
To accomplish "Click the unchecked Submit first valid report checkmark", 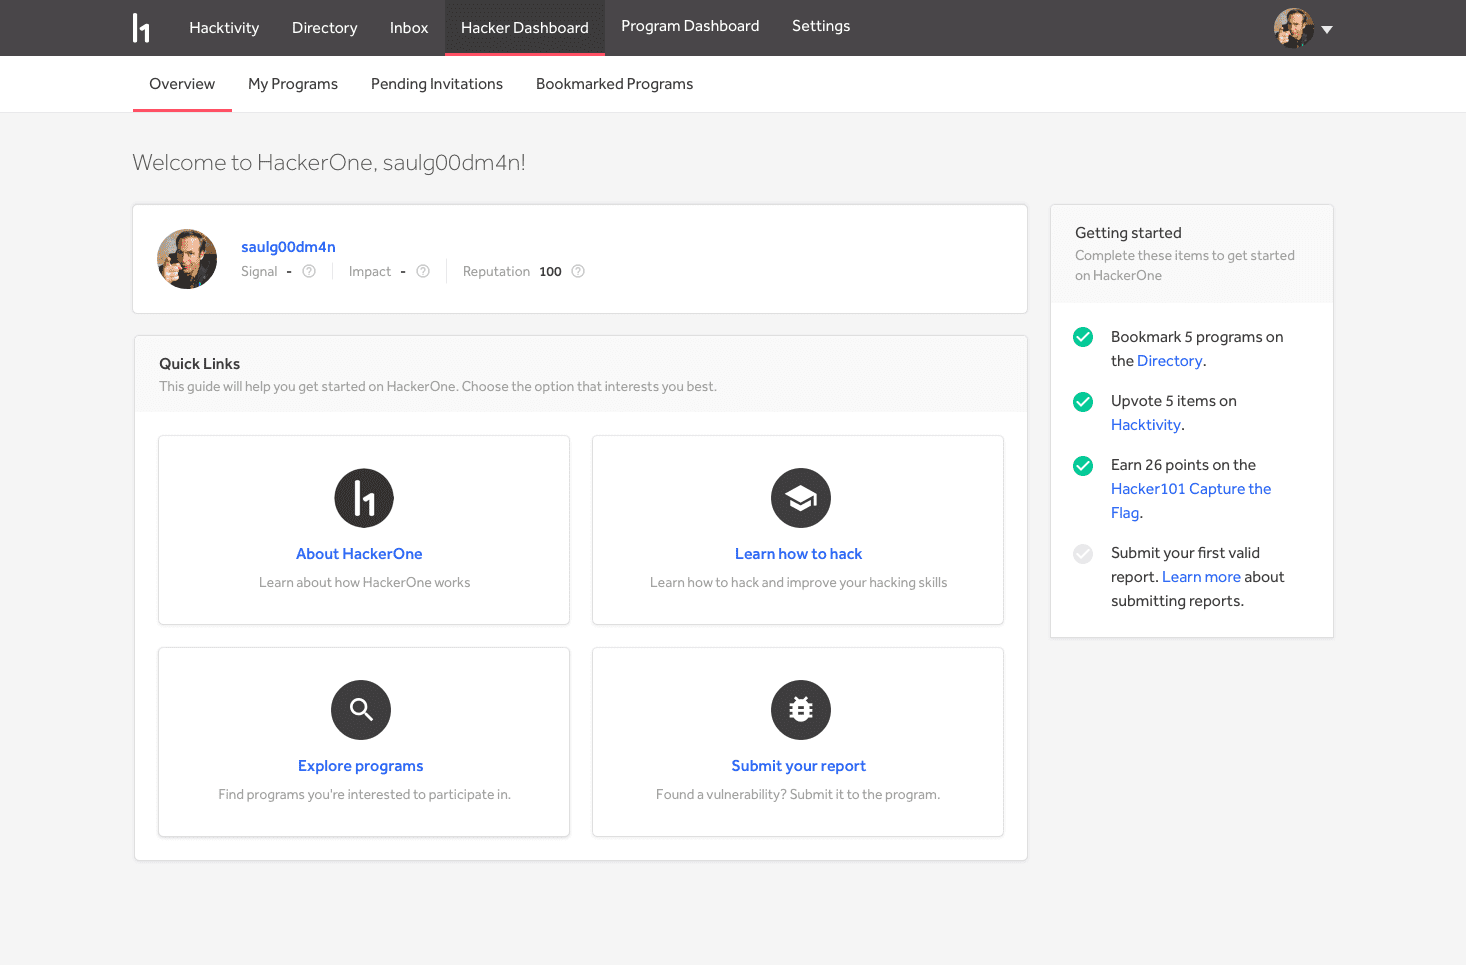I will [x=1083, y=554].
